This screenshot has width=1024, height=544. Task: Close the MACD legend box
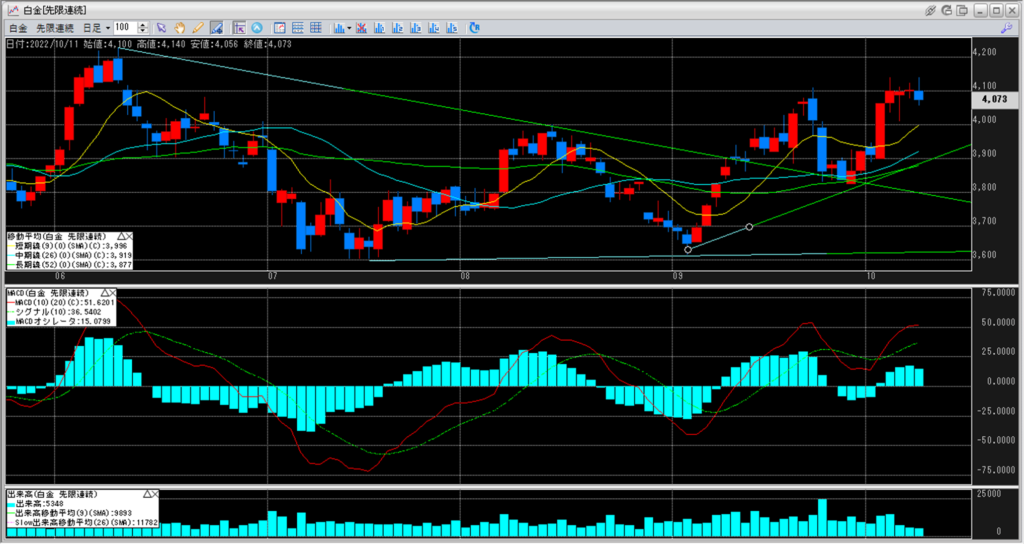point(112,293)
